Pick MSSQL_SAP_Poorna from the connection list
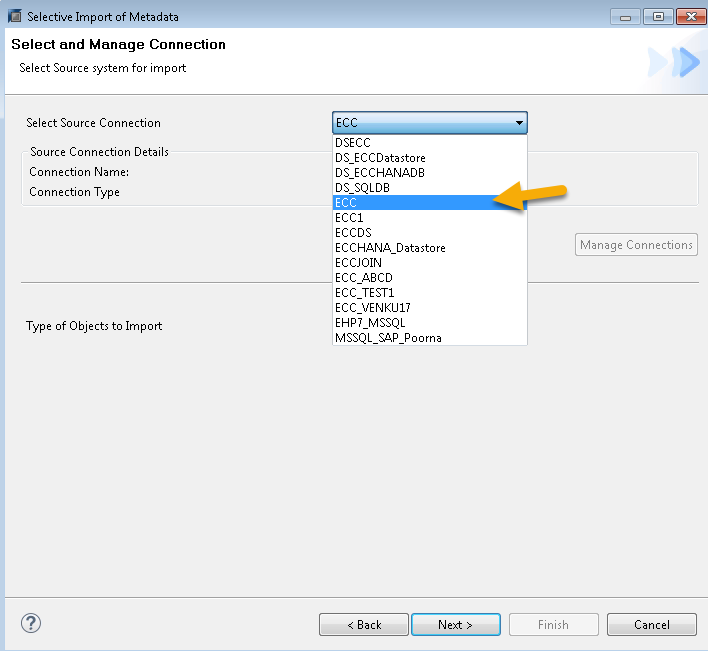Viewport: 708px width, 651px height. (430, 338)
